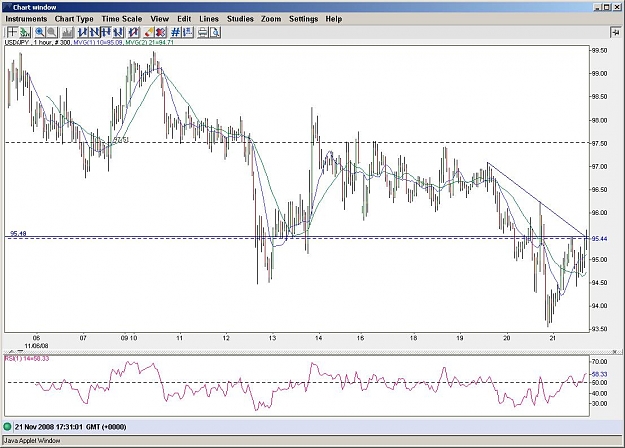Image resolution: width=625 pixels, height=448 pixels.
Task: Click date label 21 on the time axis
Action: (x=552, y=338)
